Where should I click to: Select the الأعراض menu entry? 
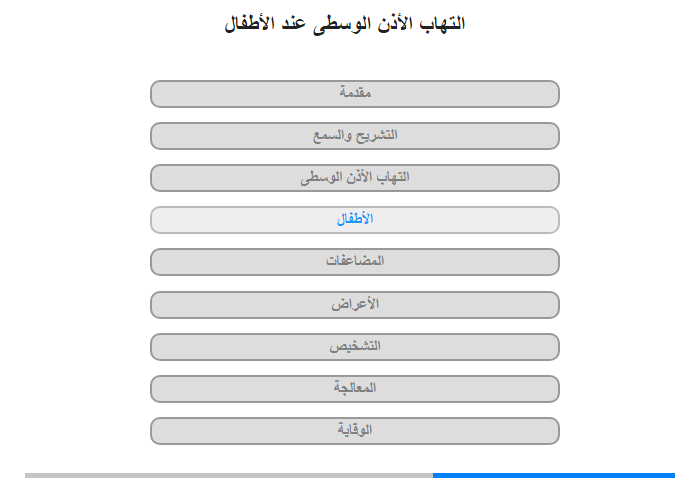tap(354, 305)
